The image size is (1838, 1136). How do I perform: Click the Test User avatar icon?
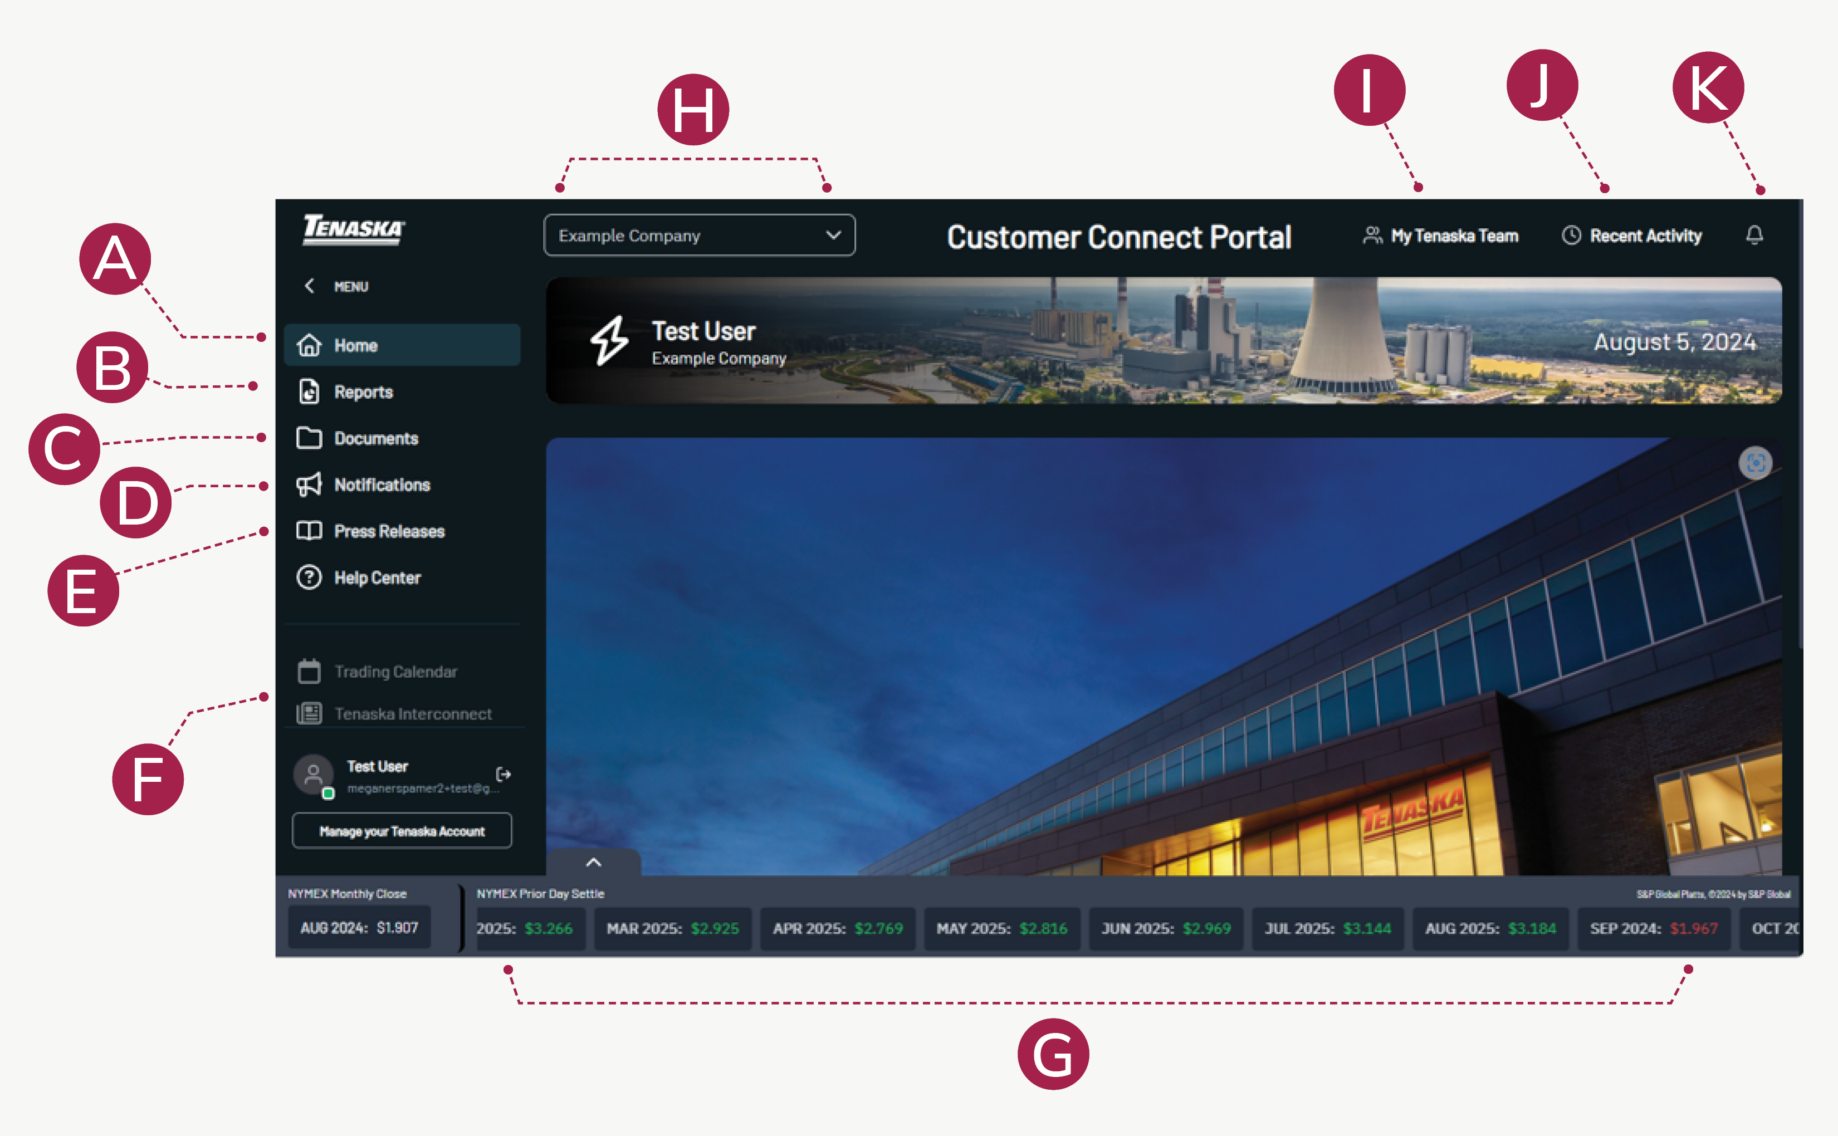click(313, 774)
